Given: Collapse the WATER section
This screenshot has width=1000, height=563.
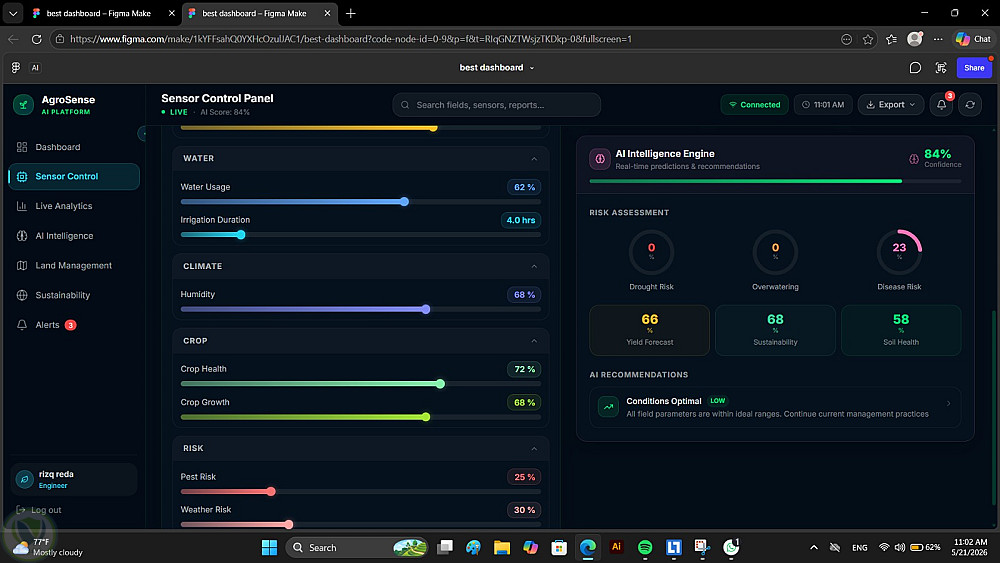Looking at the screenshot, I should pyautogui.click(x=534, y=159).
